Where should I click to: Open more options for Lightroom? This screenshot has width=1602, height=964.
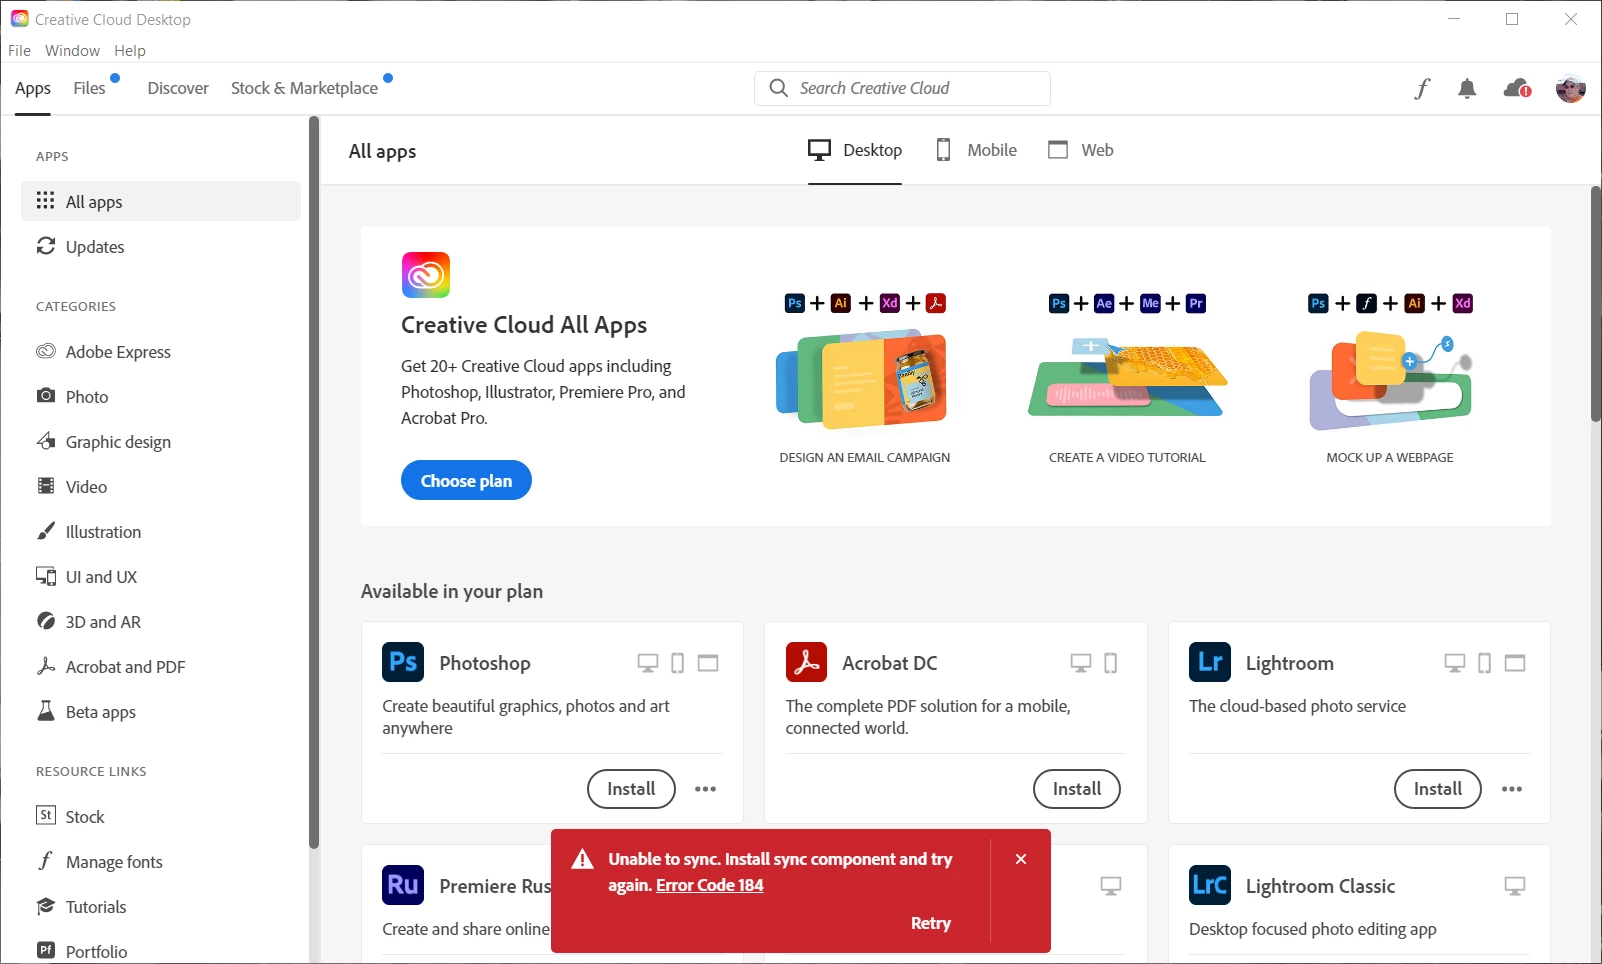[x=1512, y=789]
